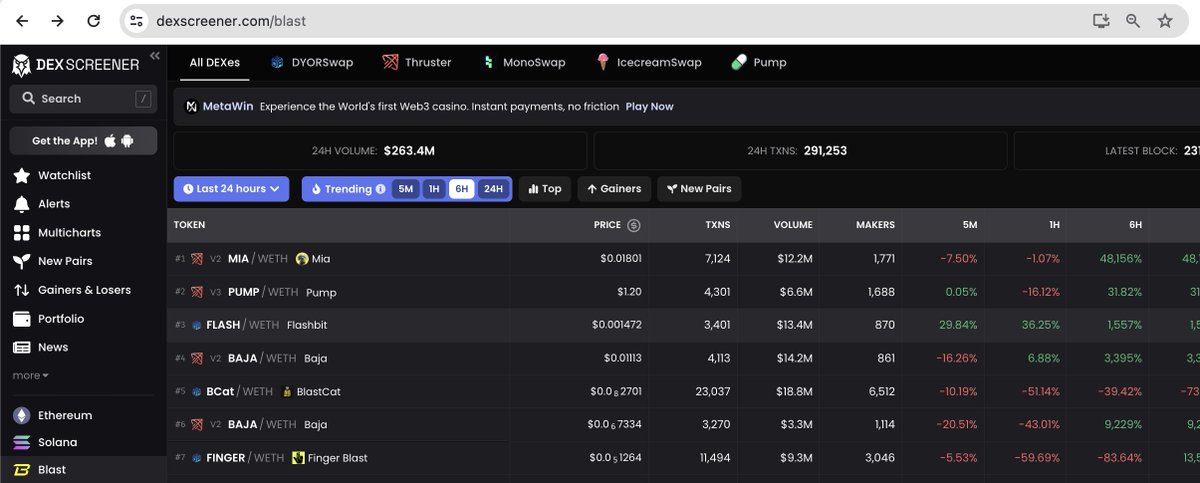Screen dimensions: 1200x483
Task: Collapse the sidebar with double chevron
Action: coord(155,56)
